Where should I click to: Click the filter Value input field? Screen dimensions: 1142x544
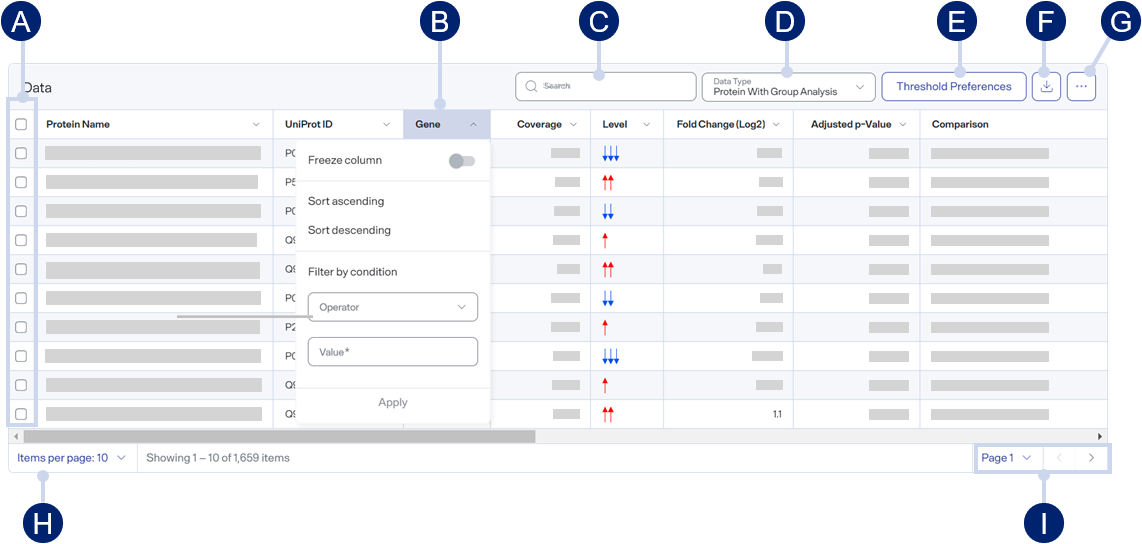[393, 352]
